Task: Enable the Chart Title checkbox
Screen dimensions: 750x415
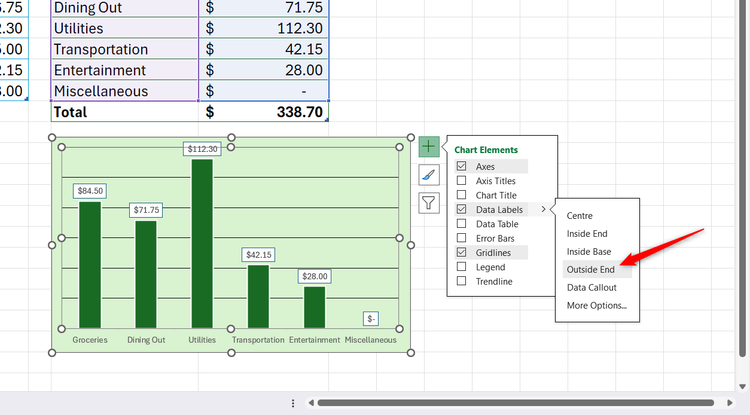Action: [462, 195]
